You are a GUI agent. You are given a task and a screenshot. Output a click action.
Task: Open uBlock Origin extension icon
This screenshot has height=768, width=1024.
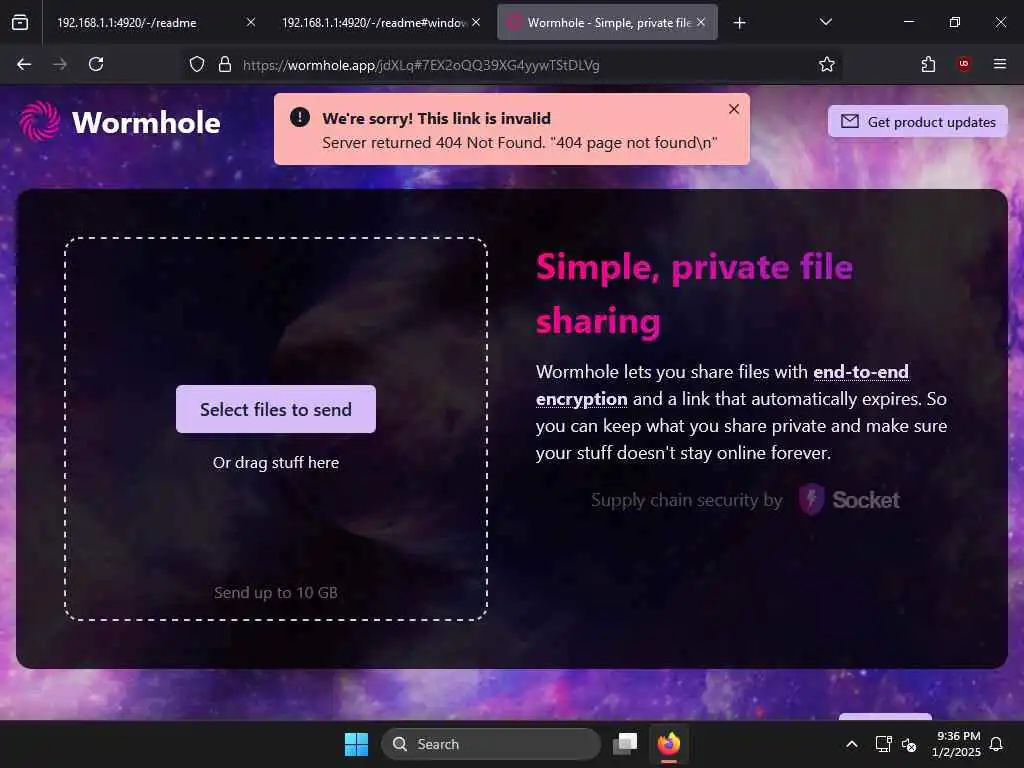click(x=964, y=64)
